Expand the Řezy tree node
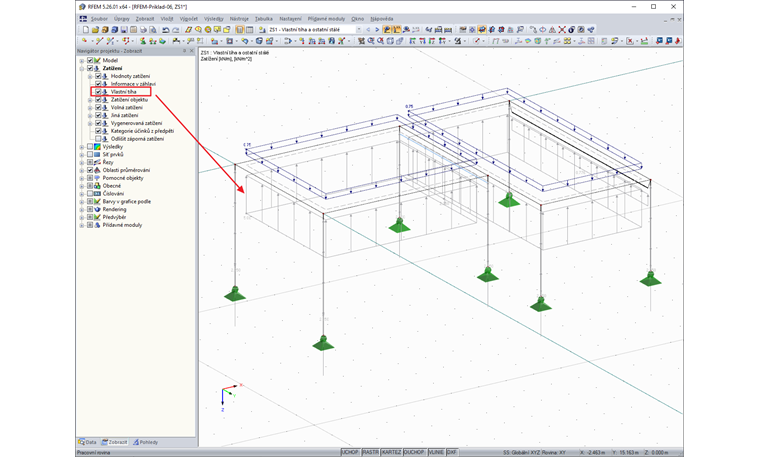 point(82,162)
